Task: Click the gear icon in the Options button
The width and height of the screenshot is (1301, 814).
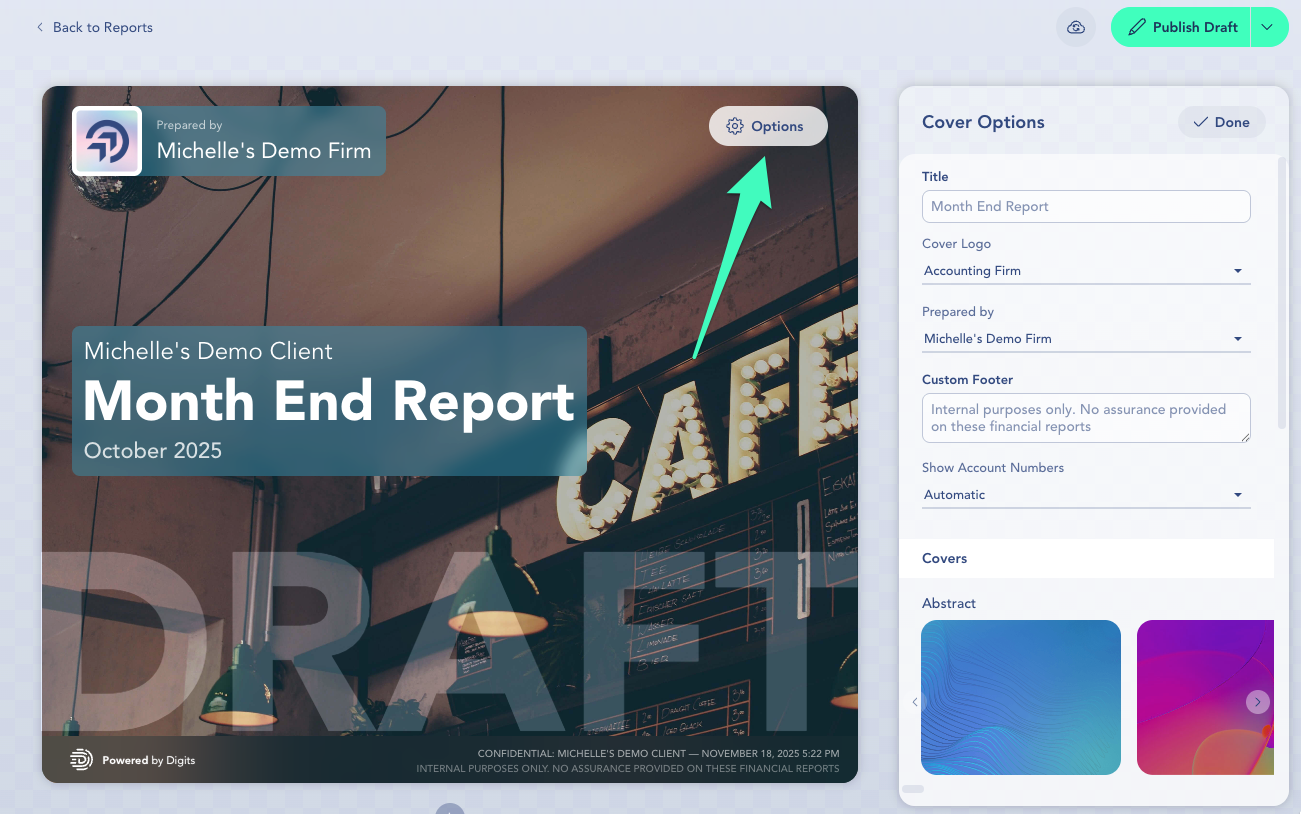Action: 735,126
